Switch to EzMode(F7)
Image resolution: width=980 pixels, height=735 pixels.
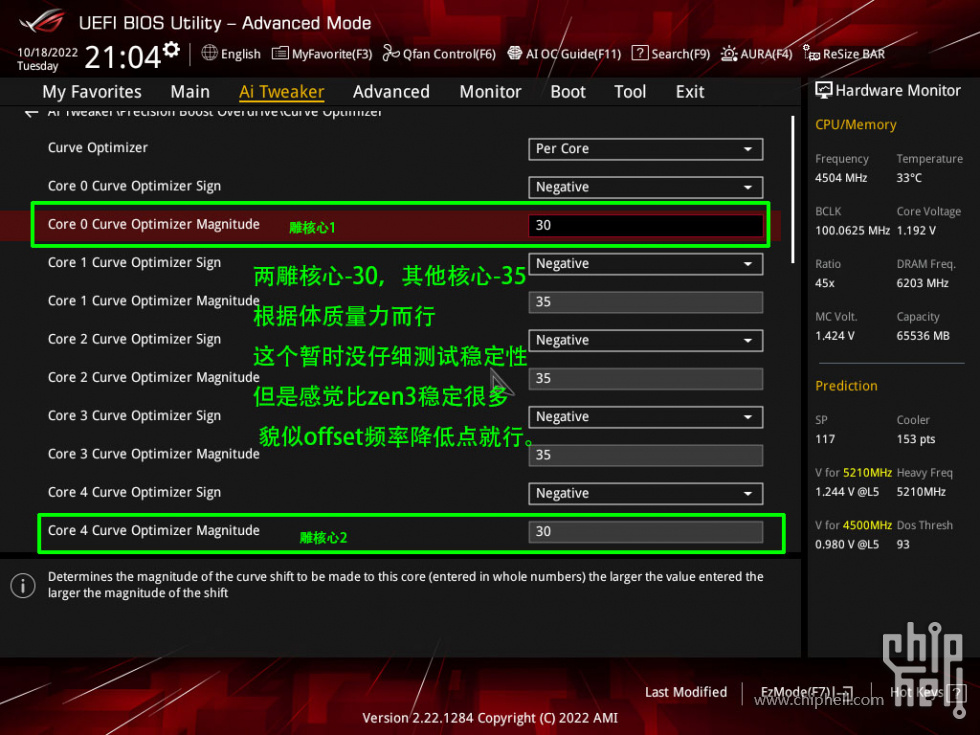pos(807,692)
